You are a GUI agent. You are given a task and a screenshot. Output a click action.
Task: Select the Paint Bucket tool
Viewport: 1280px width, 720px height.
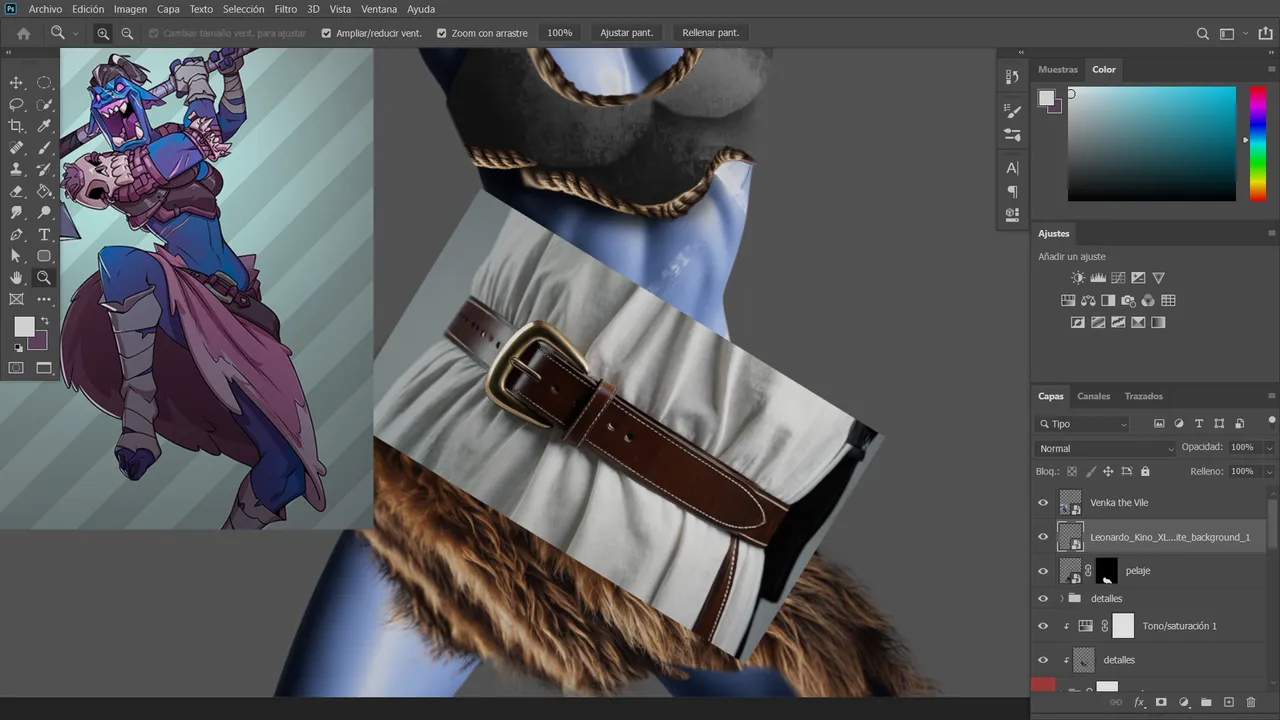point(44,191)
